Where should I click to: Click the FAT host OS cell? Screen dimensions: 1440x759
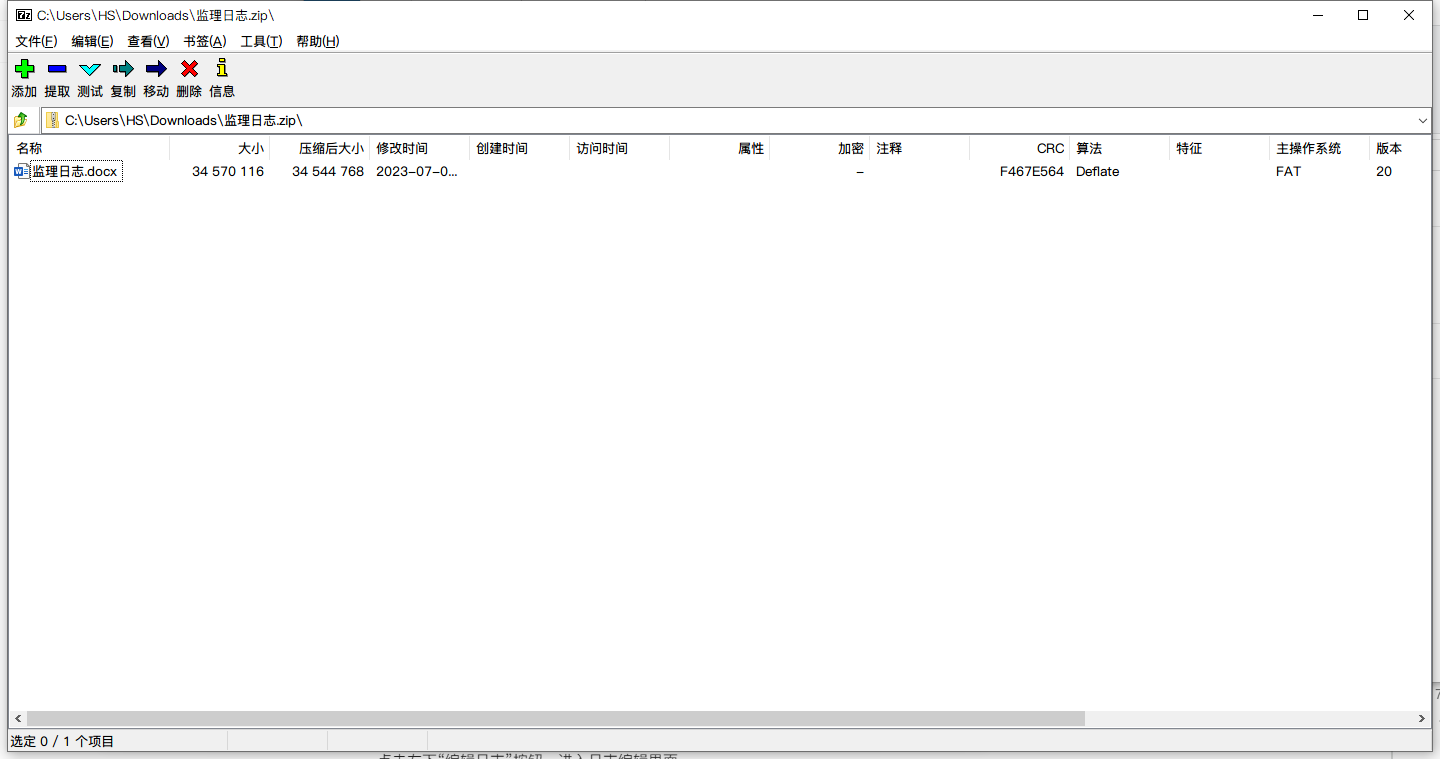[x=1288, y=172]
